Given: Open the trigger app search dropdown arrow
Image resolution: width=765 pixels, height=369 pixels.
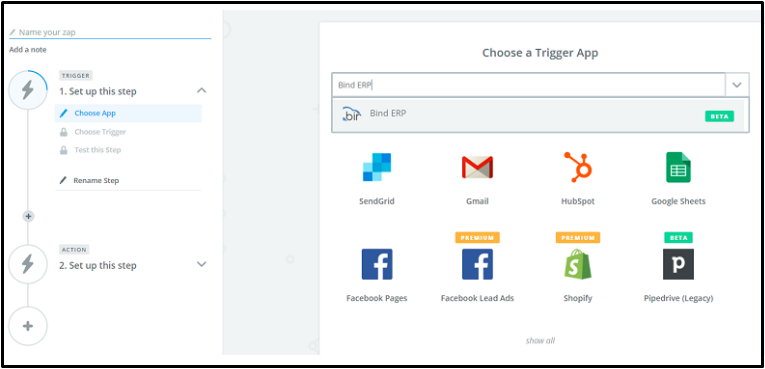Looking at the screenshot, I should click(737, 85).
